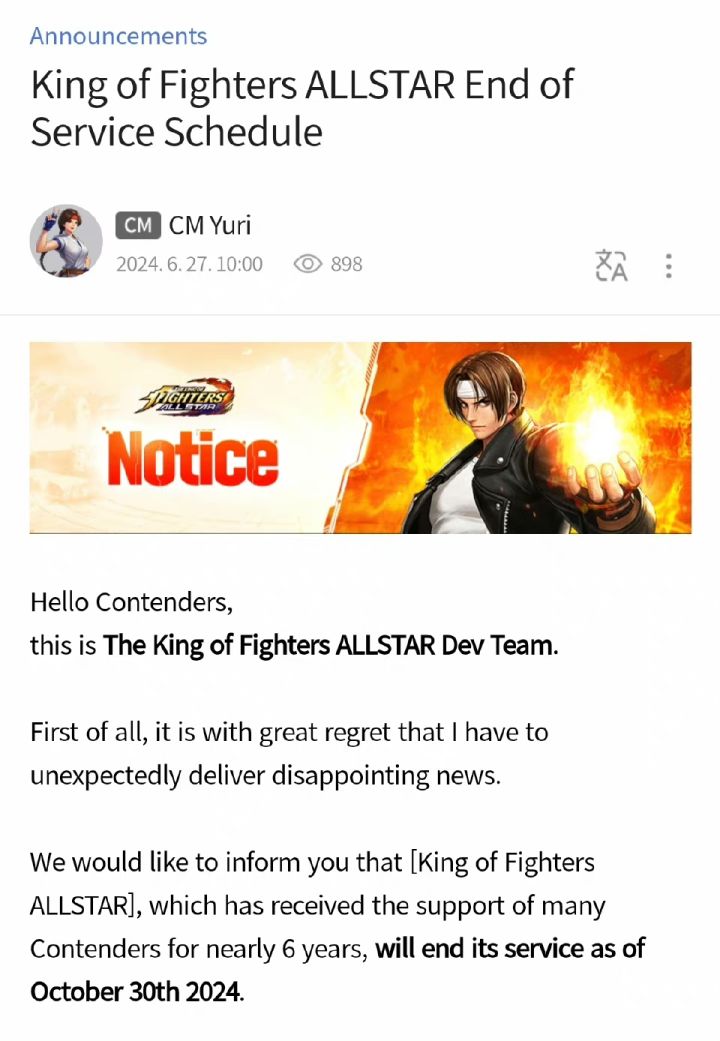Screen dimensions: 720x1041
Task: Tap the 898 views number
Action: pos(347,264)
